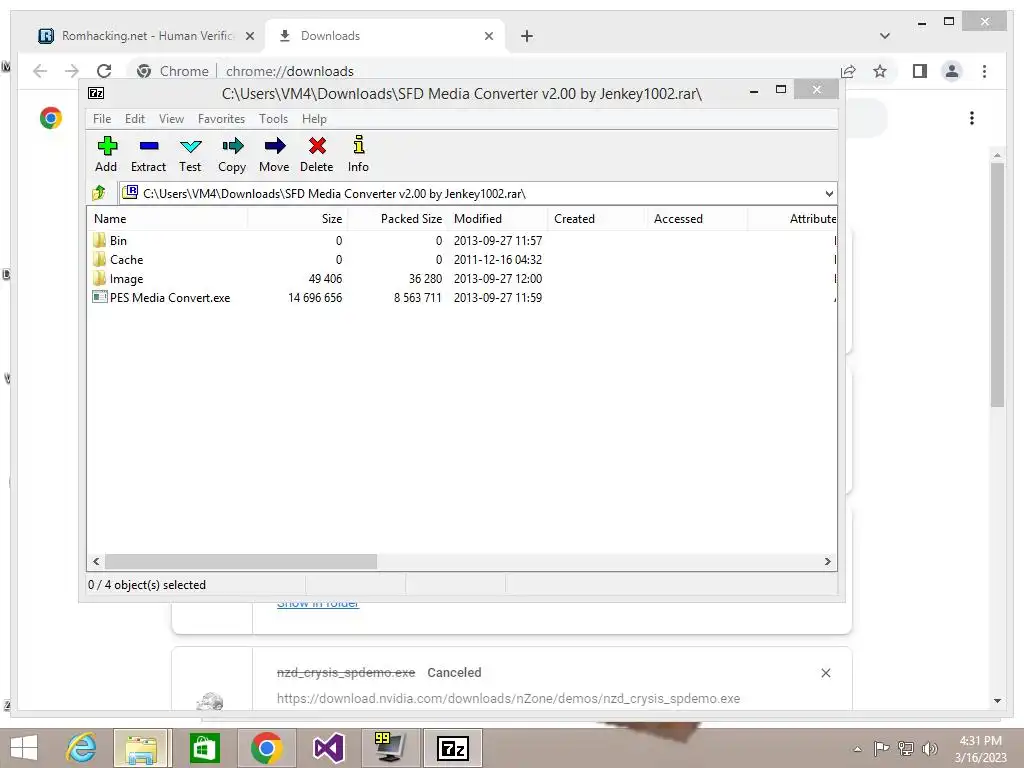This screenshot has width=1024, height=768.
Task: Open the Info toolbar icon
Action: click(359, 144)
